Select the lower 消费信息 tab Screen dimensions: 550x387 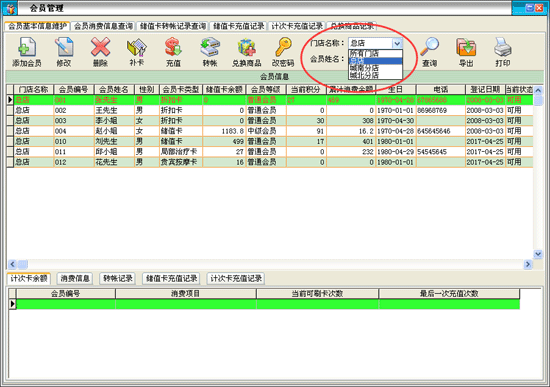pos(75,279)
